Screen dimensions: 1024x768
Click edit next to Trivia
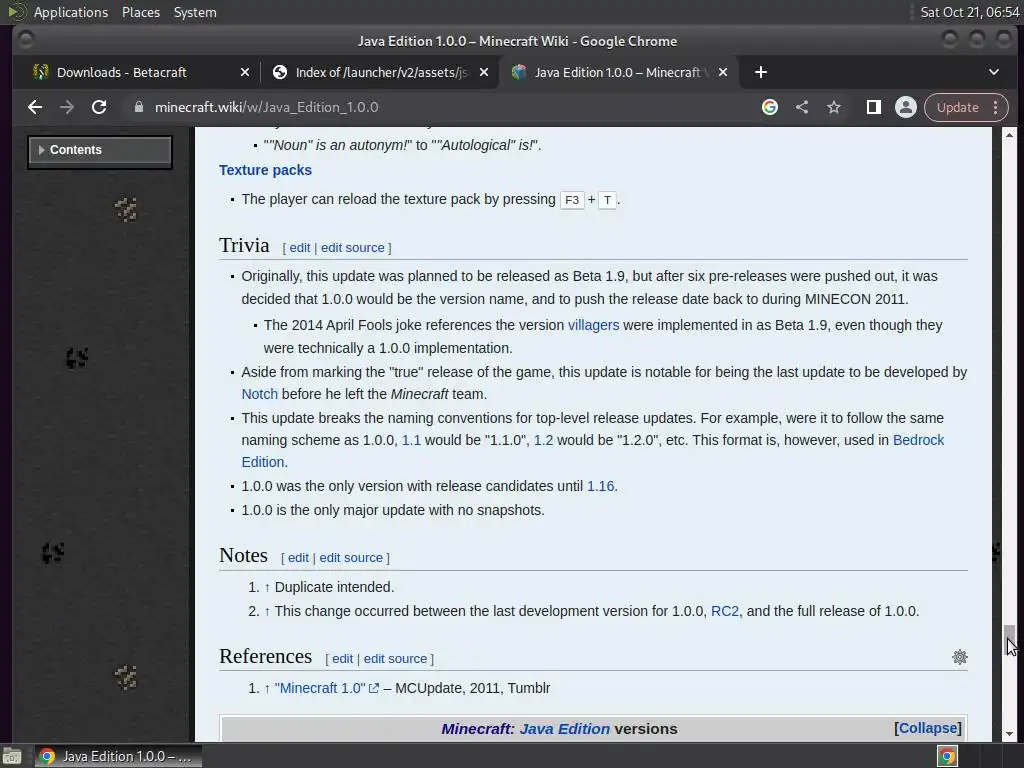click(300, 248)
